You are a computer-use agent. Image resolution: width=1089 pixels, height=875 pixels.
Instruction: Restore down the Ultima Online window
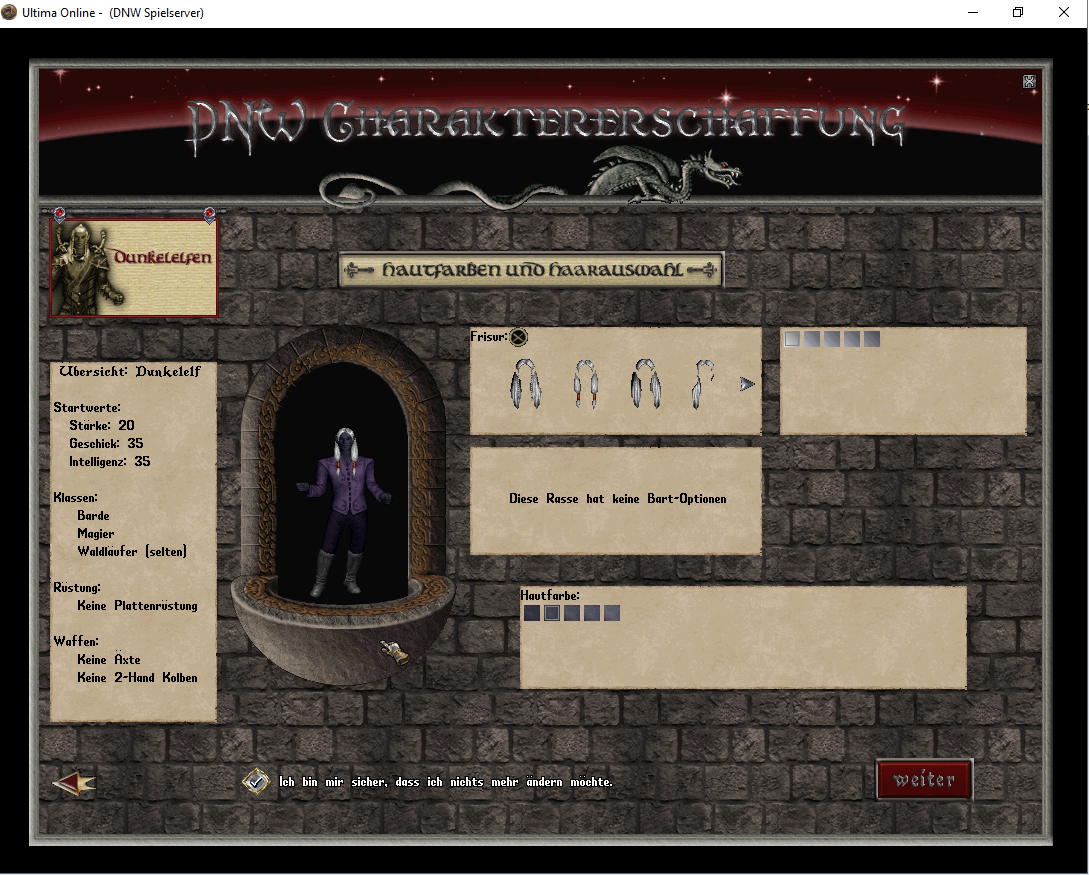[1018, 12]
